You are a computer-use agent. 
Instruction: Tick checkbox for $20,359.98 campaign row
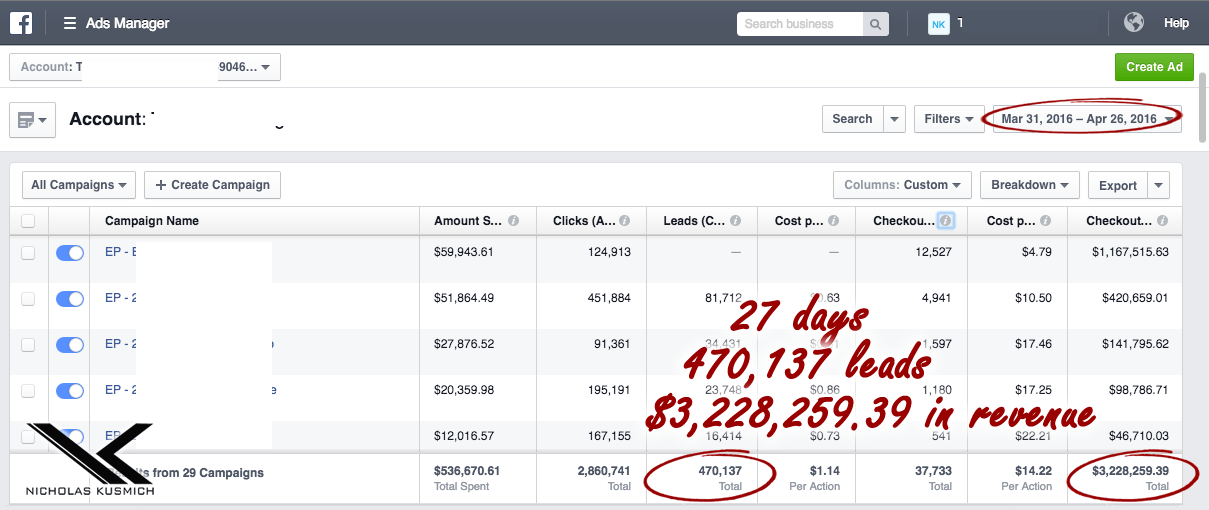(28, 390)
